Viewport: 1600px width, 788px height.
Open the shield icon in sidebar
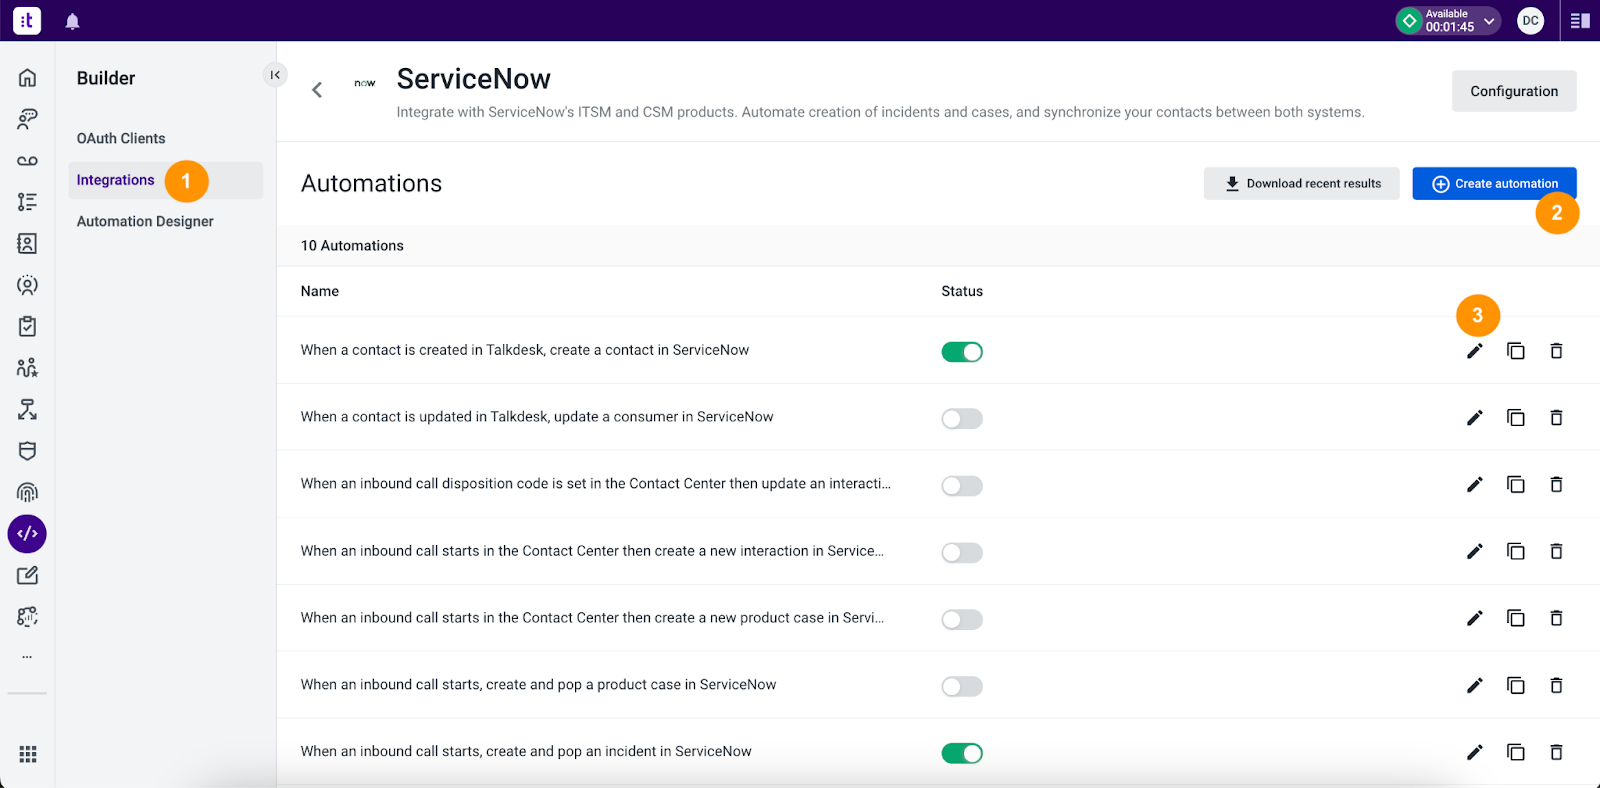27,451
